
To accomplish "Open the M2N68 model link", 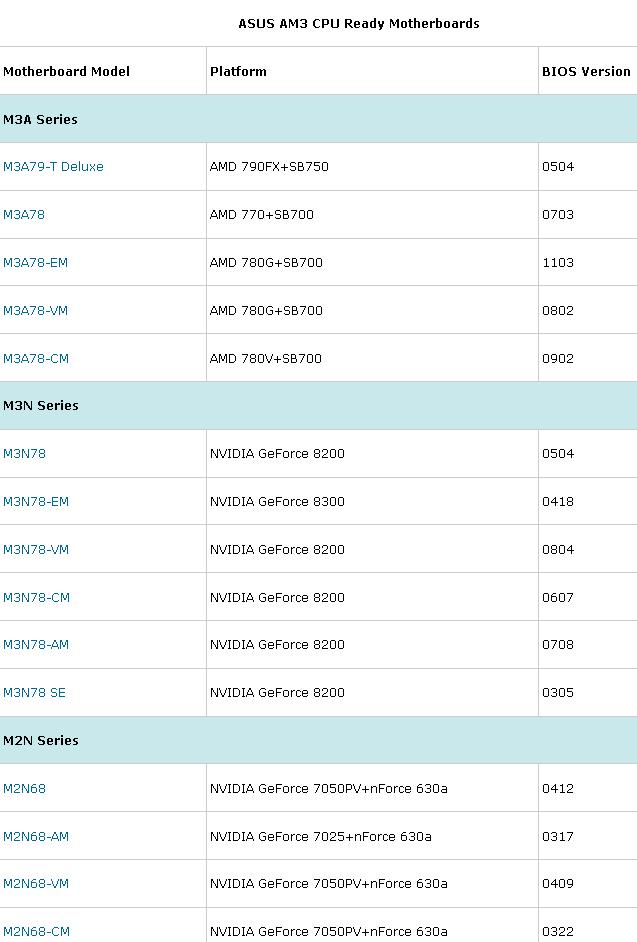I will 24,789.
